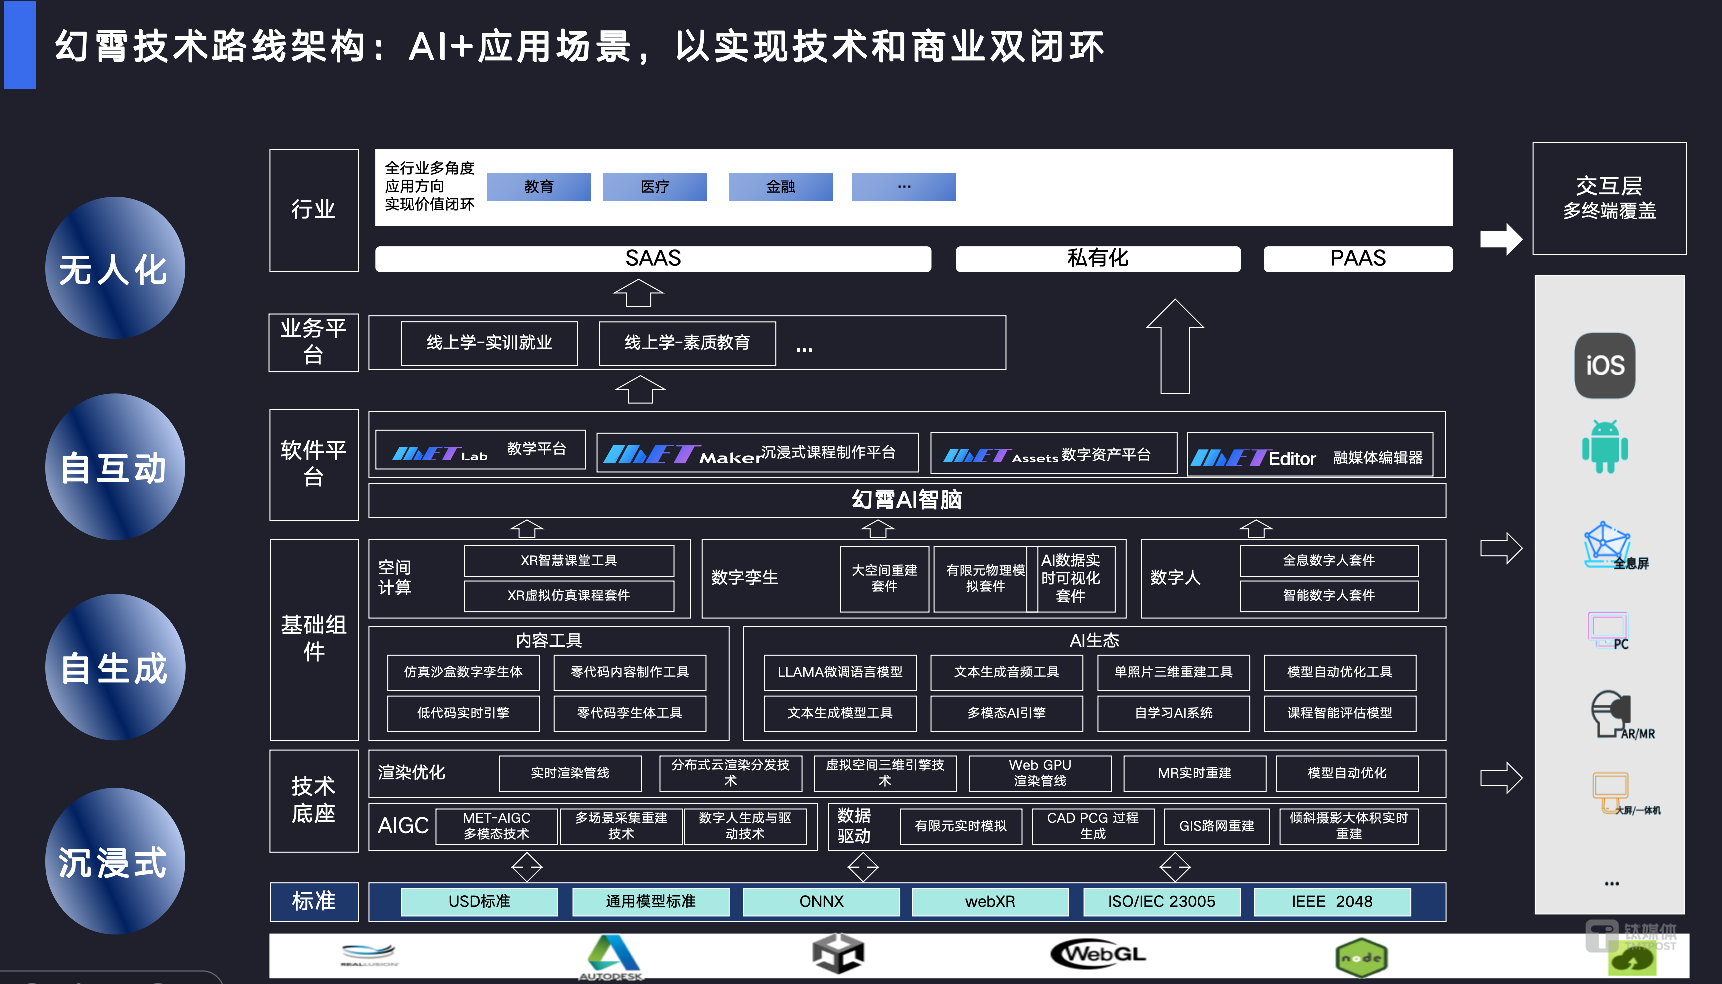Click the ellipsis below the device icons

1611,884
